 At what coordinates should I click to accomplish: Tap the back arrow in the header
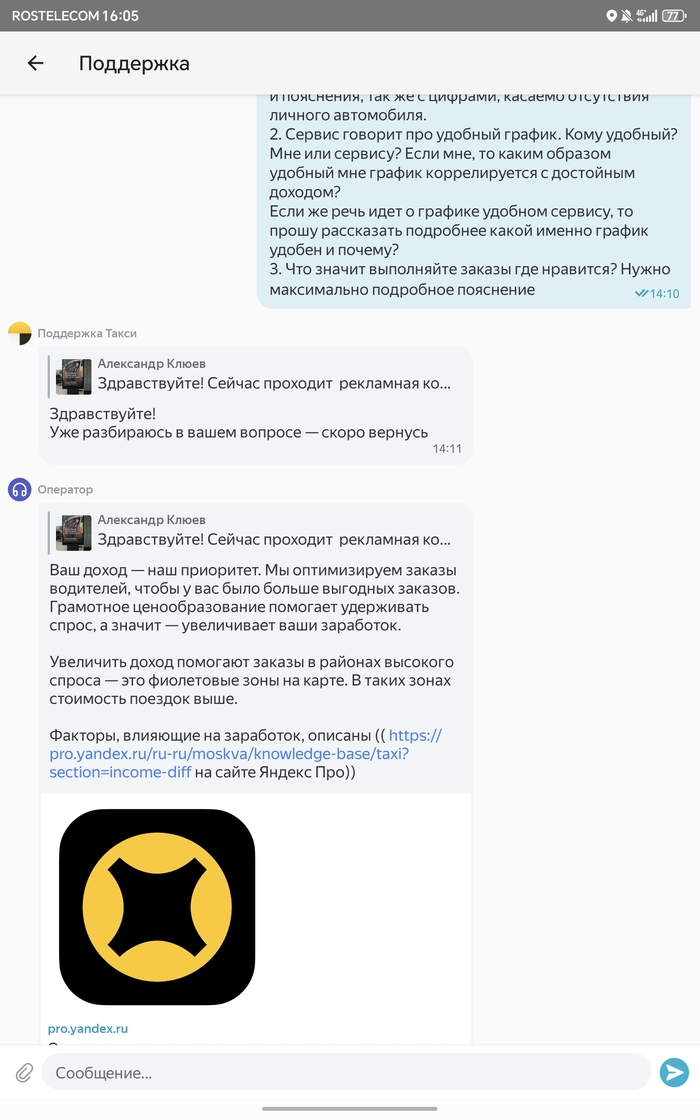click(36, 64)
